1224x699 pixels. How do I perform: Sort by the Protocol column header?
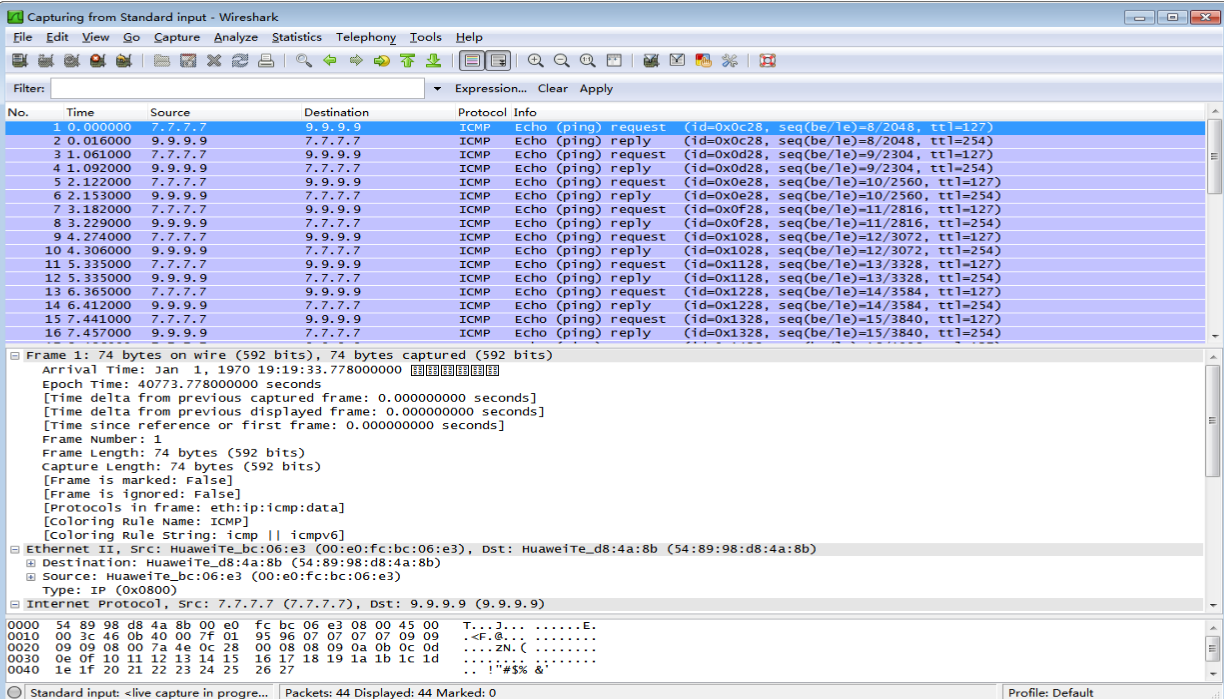482,112
